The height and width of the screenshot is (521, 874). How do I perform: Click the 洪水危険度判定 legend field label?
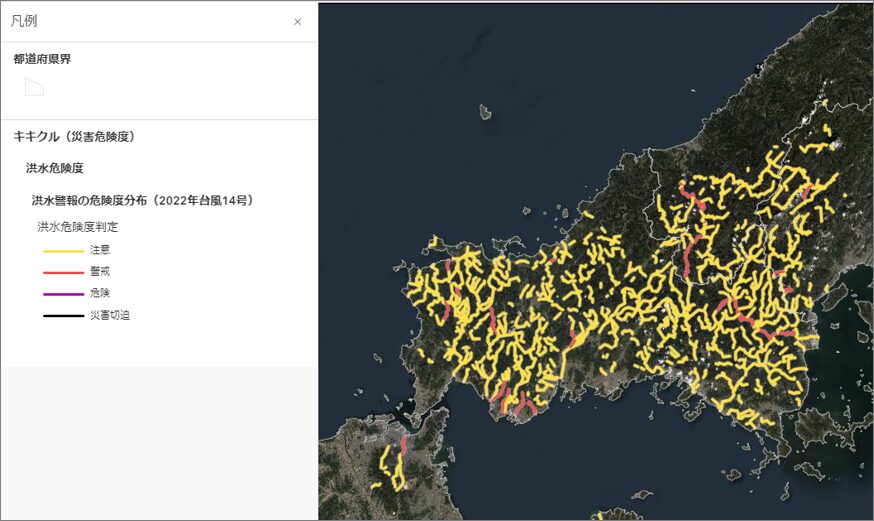pos(78,227)
